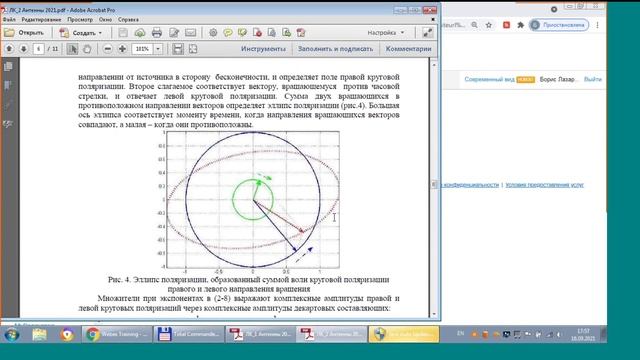Click the 101% zoom value field
Screen dimensions: 640x360
point(142,49)
